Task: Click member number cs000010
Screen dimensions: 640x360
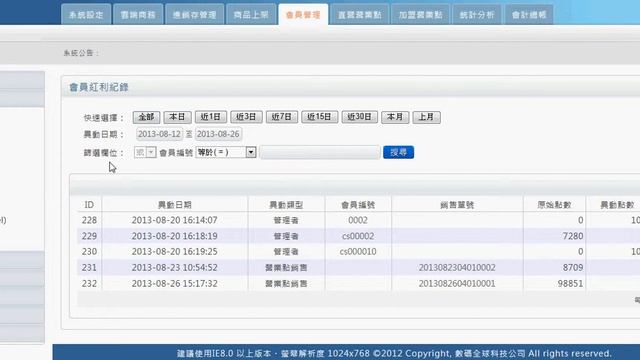Action: 358,252
